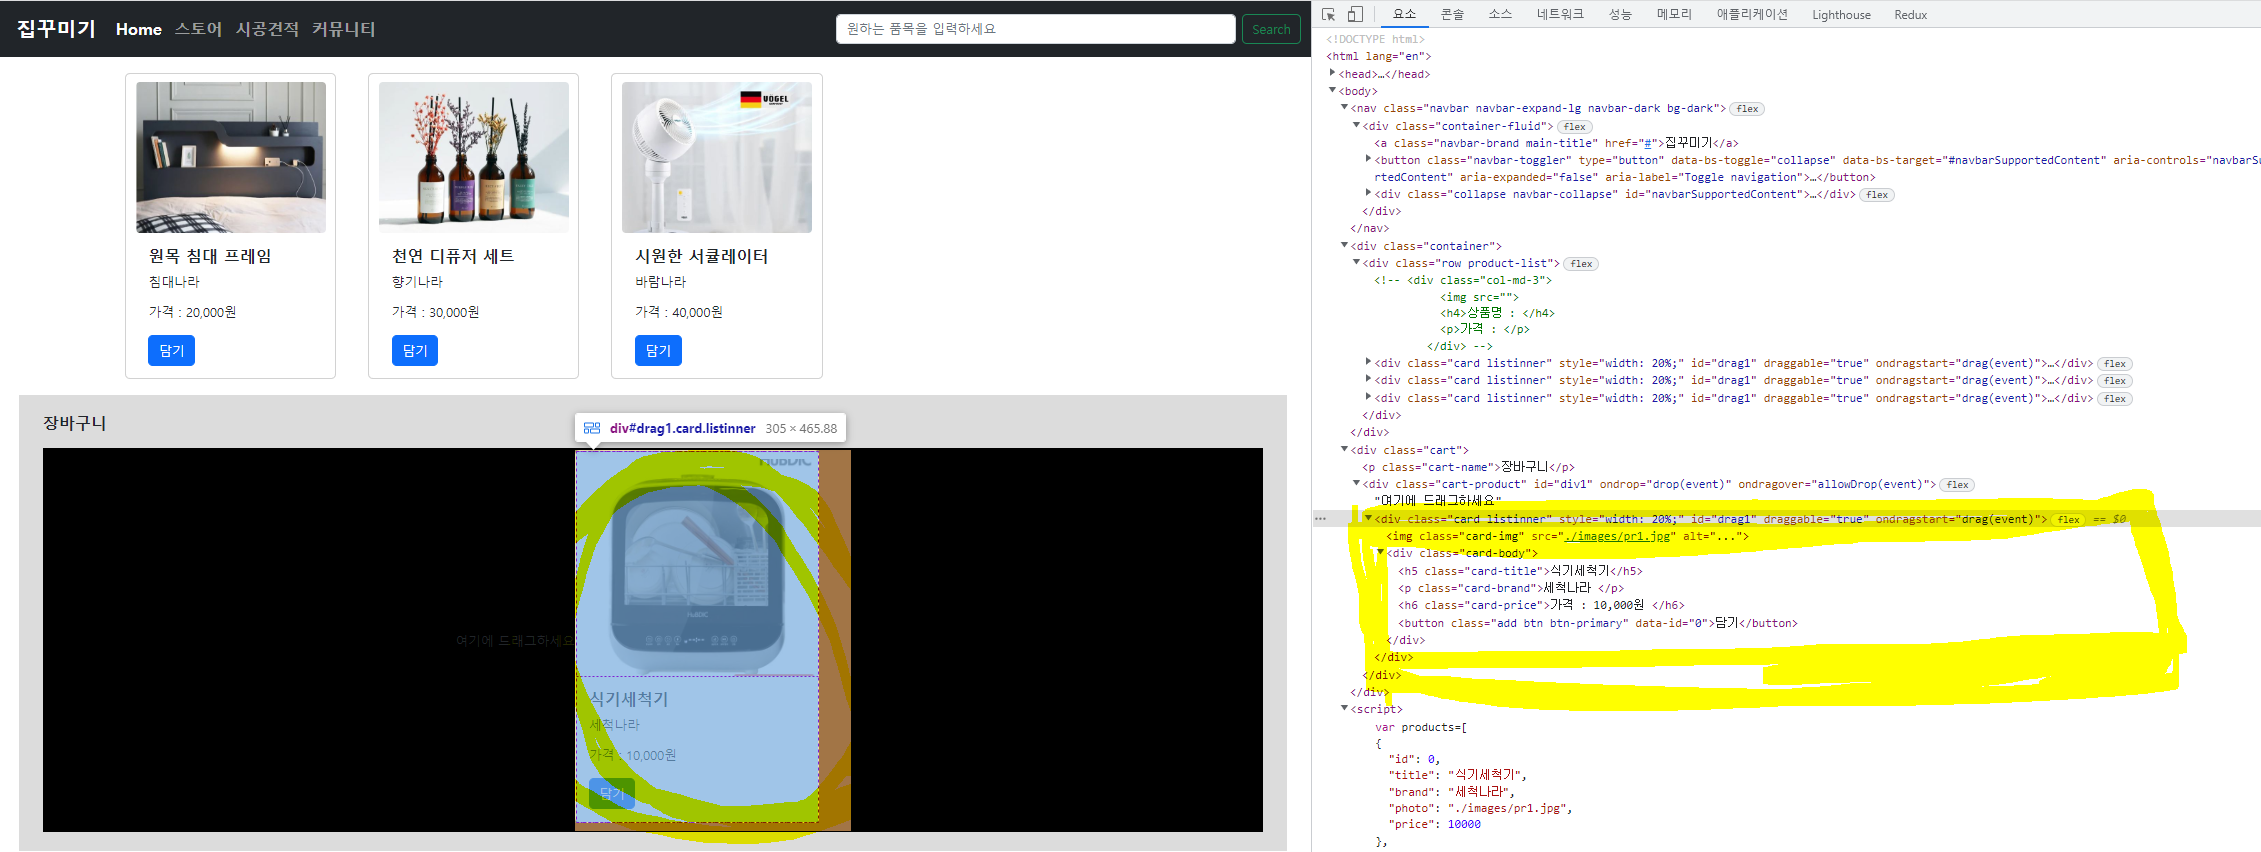Image resolution: width=2261 pixels, height=852 pixels.
Task: Collapse the cart-product div1 node
Action: pos(1356,483)
